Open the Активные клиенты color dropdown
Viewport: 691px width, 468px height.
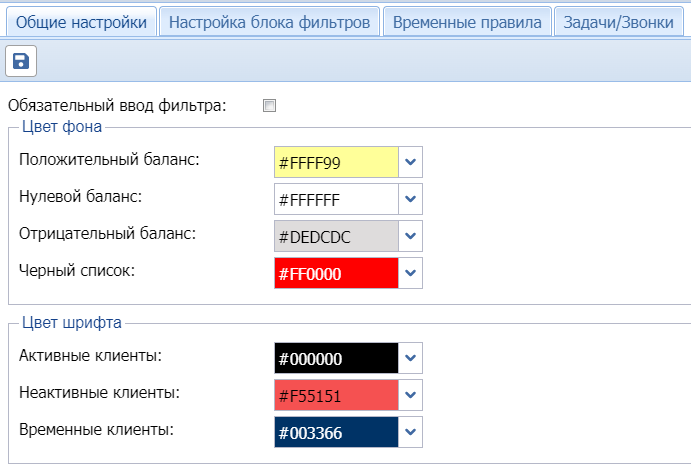click(x=410, y=358)
